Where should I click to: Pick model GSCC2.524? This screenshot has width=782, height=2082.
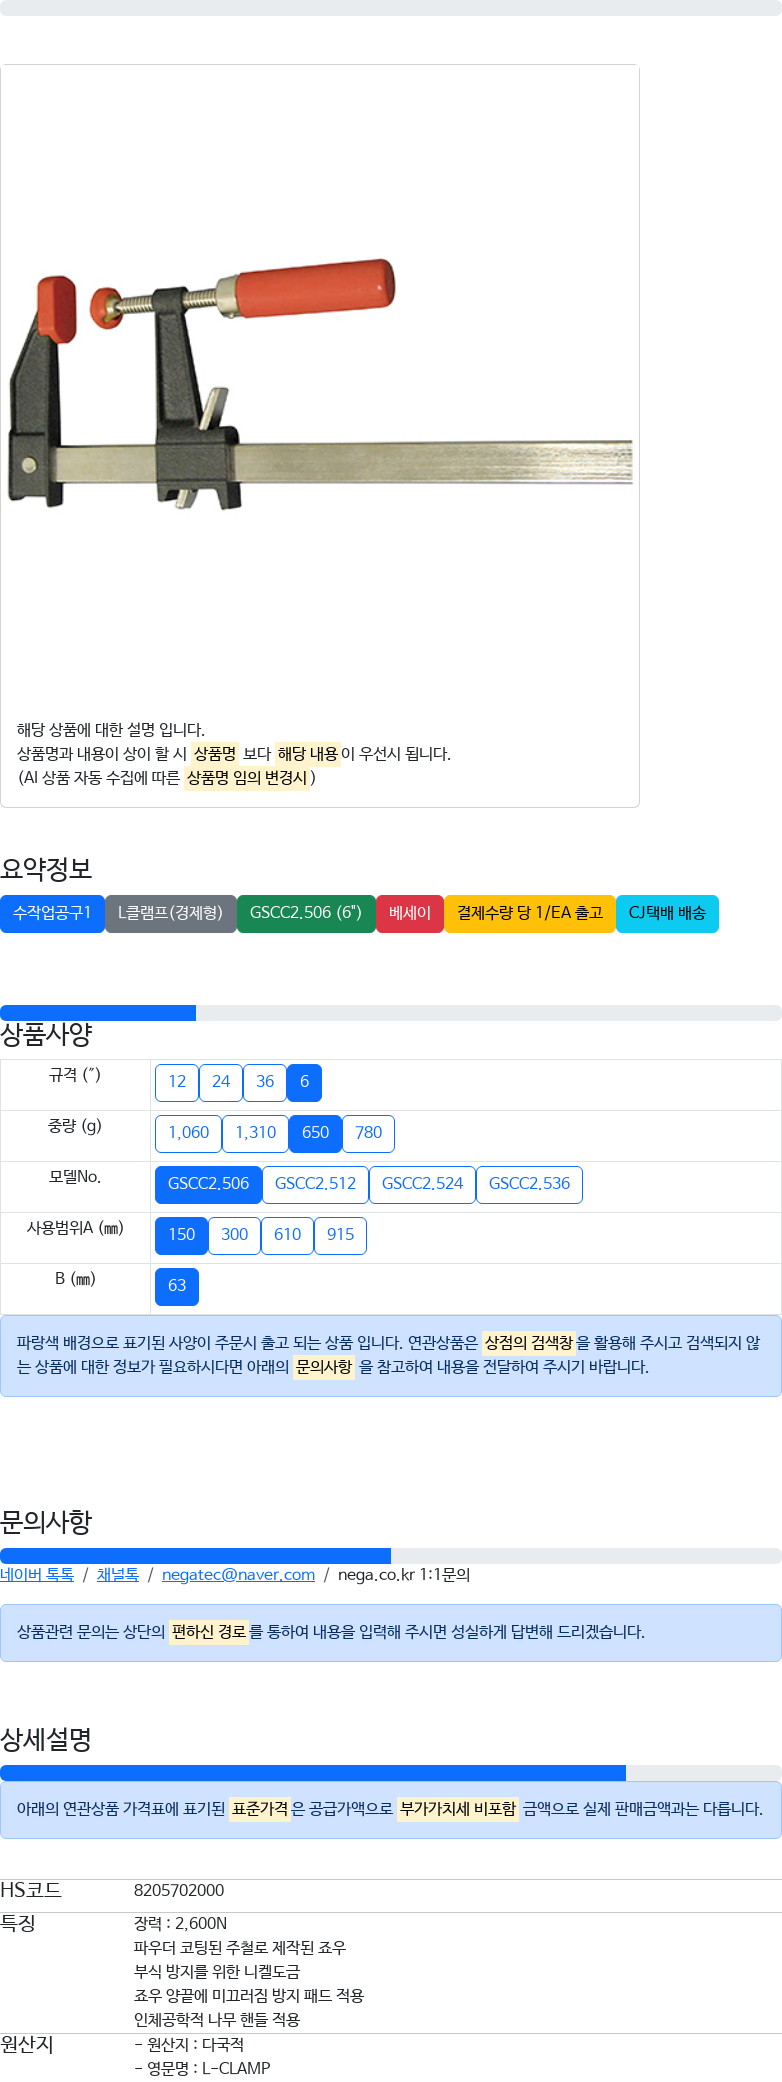point(422,1184)
